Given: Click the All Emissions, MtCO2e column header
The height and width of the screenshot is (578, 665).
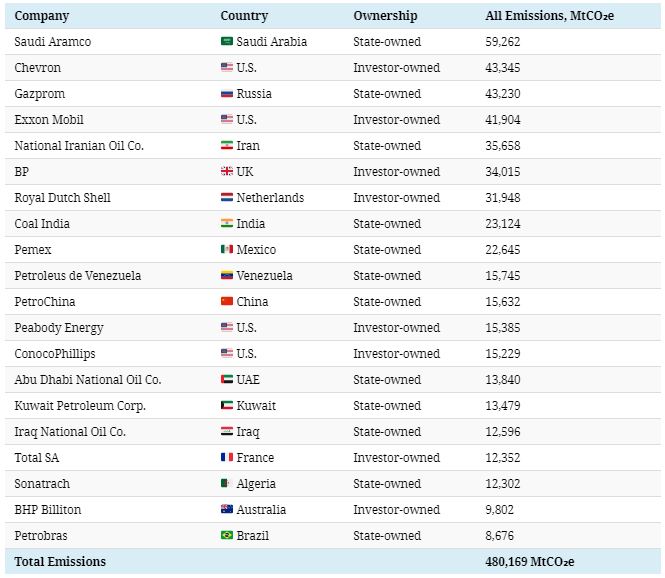Looking at the screenshot, I should (550, 16).
